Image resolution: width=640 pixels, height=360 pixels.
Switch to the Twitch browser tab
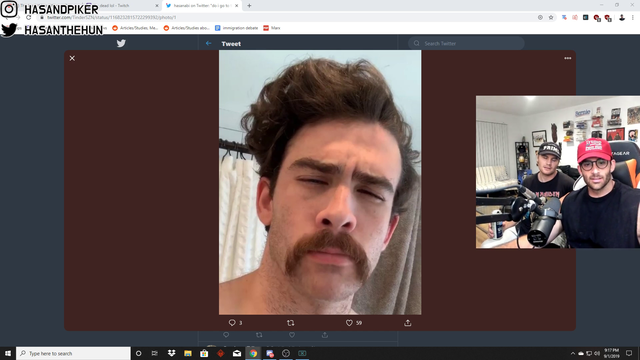122,6
